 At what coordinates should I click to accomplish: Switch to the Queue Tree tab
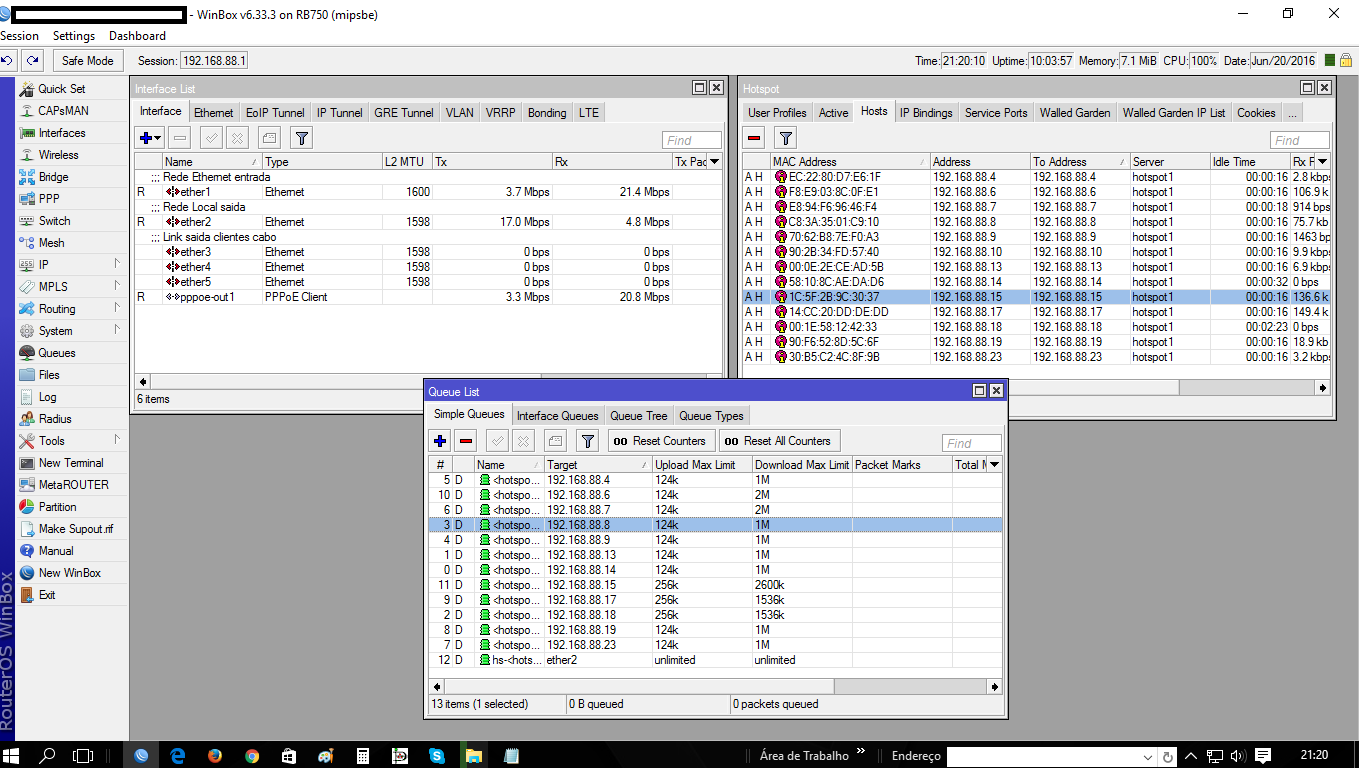(638, 416)
